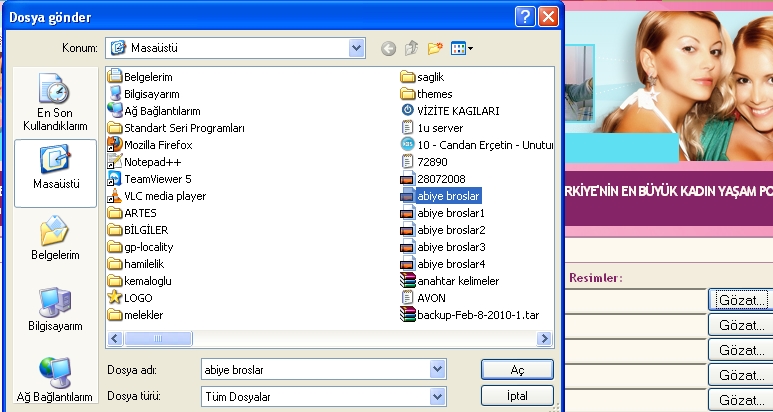Viewport: 773px width, 412px height.
Task: Click the İptal button
Action: point(517,396)
